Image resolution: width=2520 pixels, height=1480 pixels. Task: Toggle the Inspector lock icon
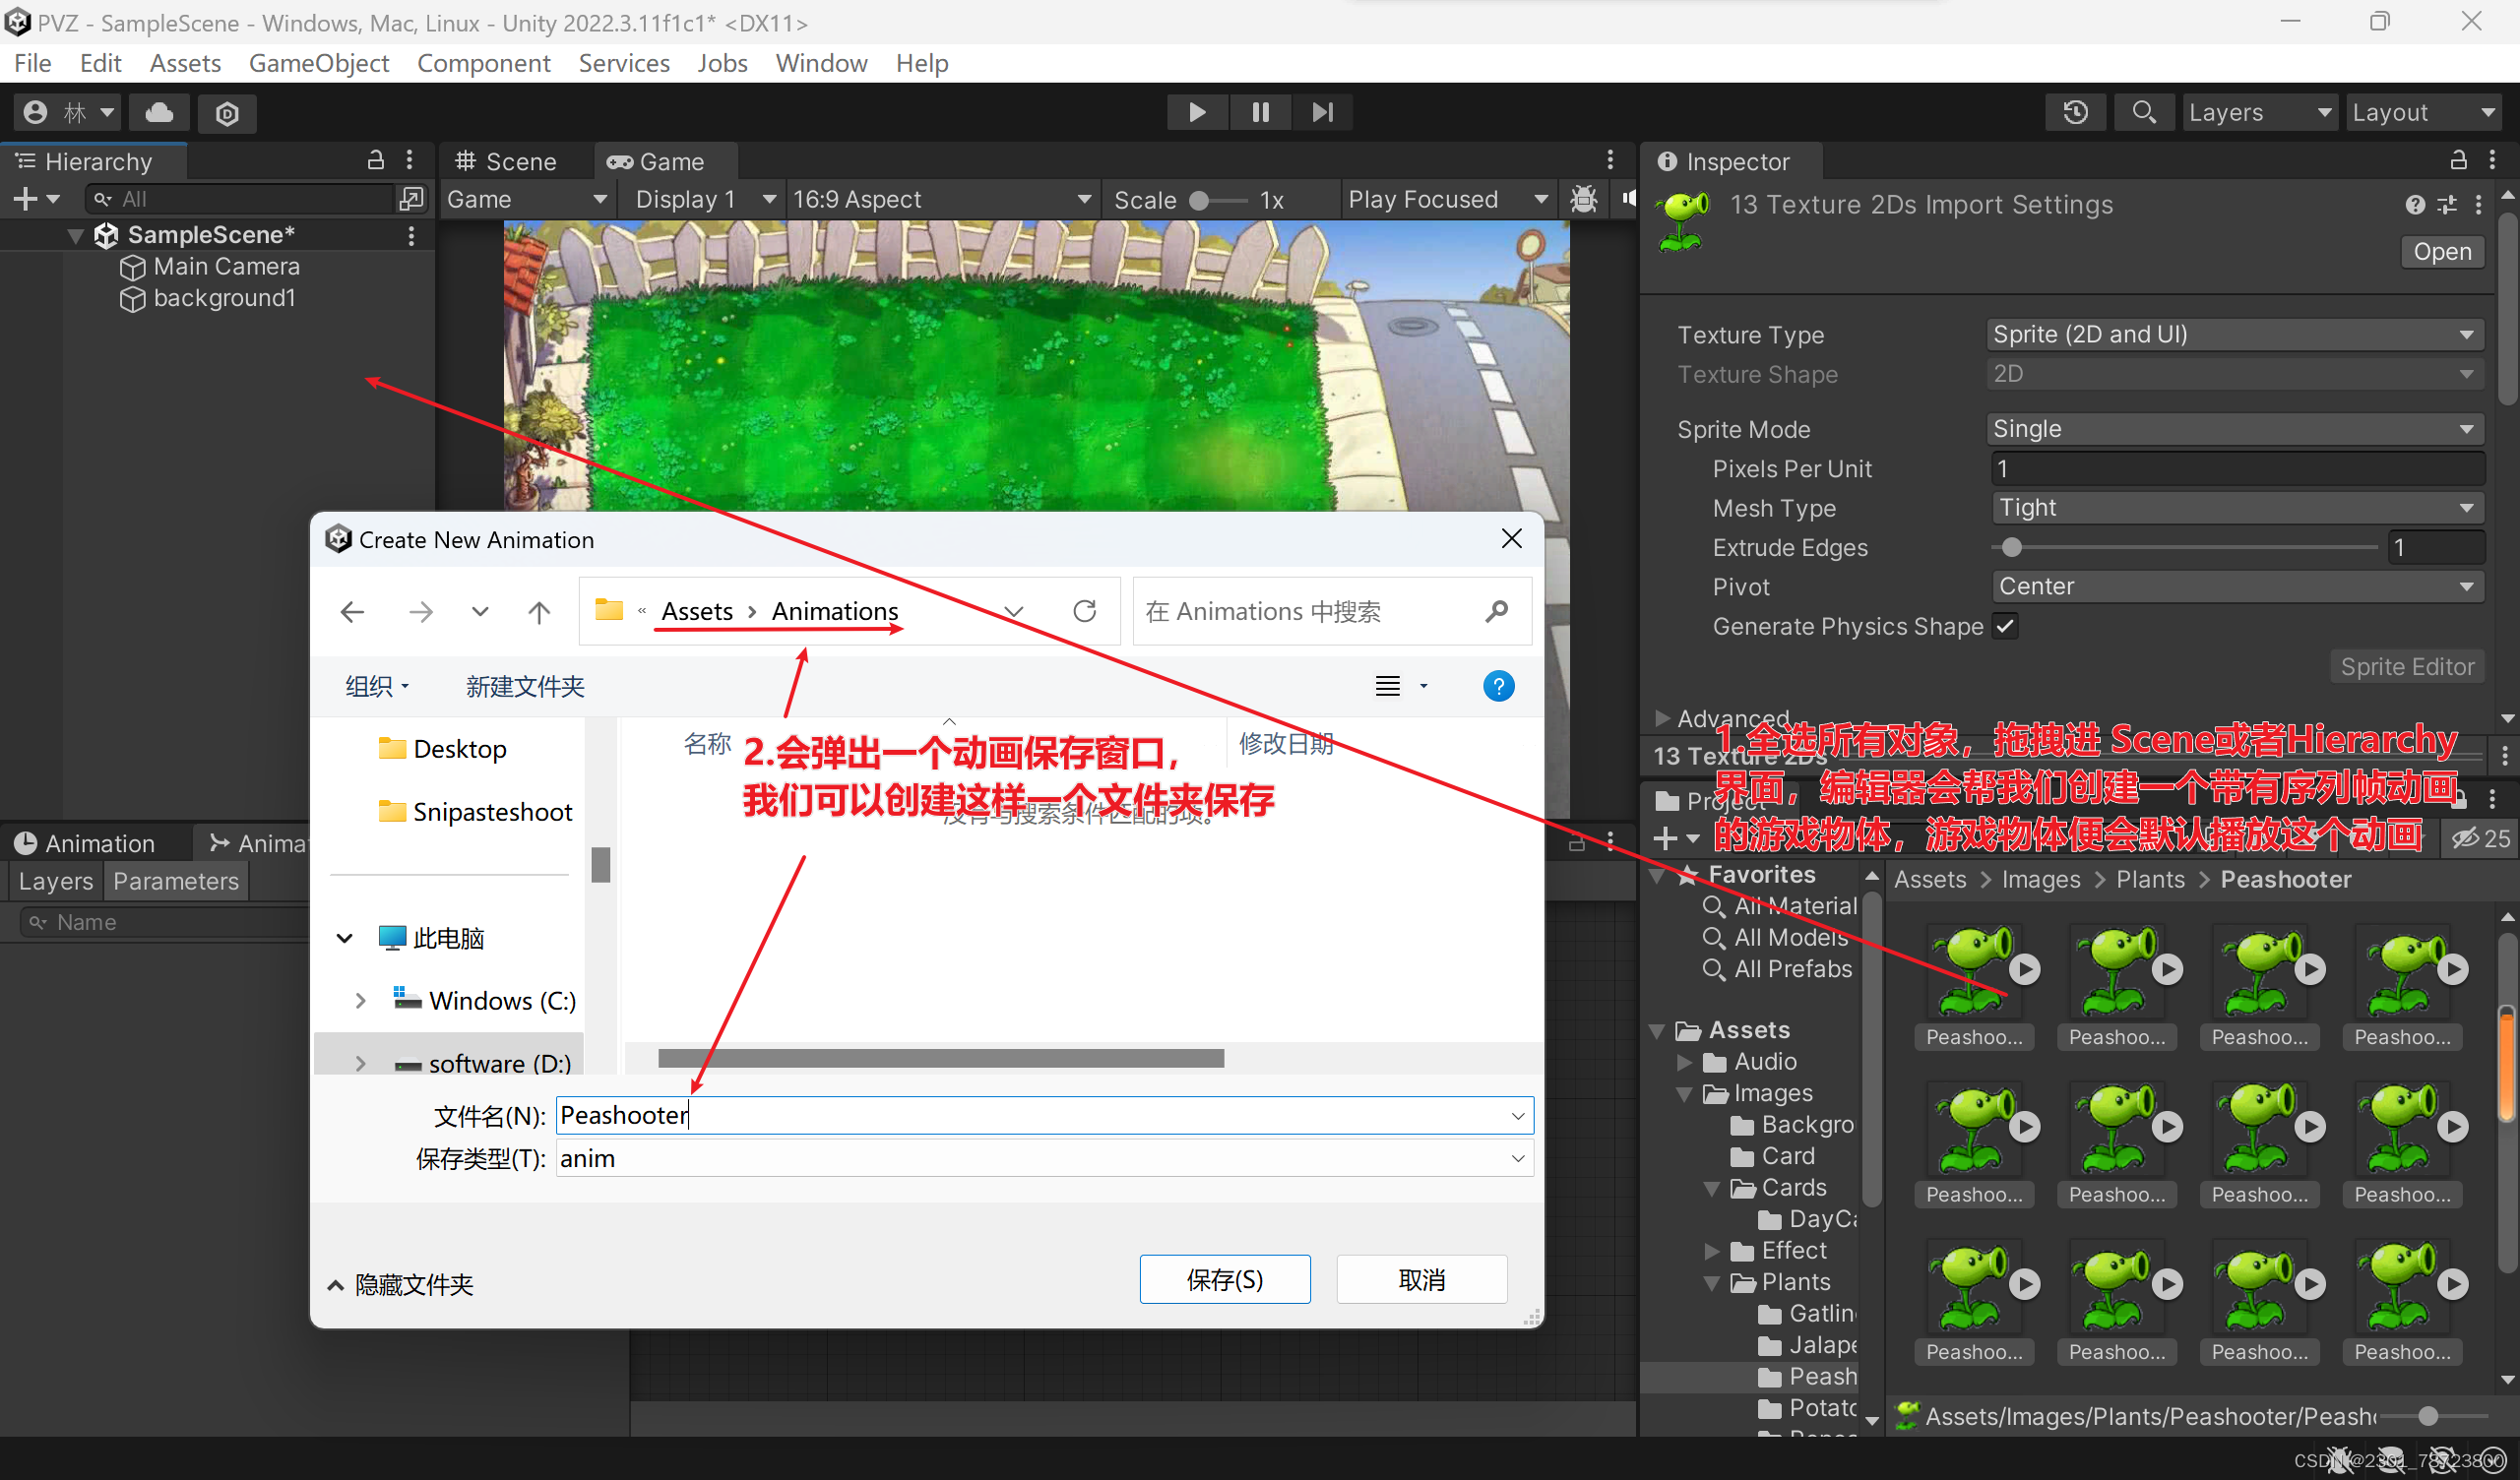coord(2458,161)
